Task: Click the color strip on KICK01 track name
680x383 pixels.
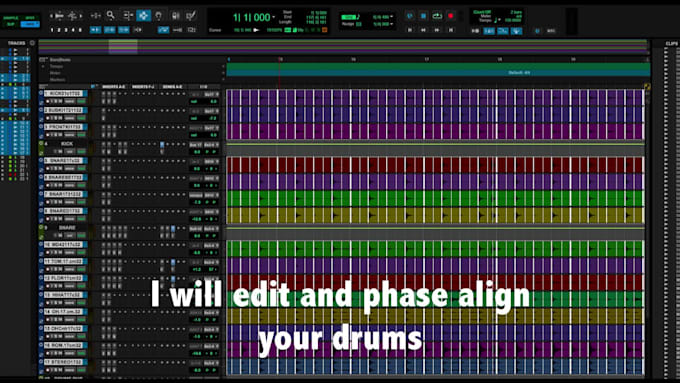Action: [85, 93]
